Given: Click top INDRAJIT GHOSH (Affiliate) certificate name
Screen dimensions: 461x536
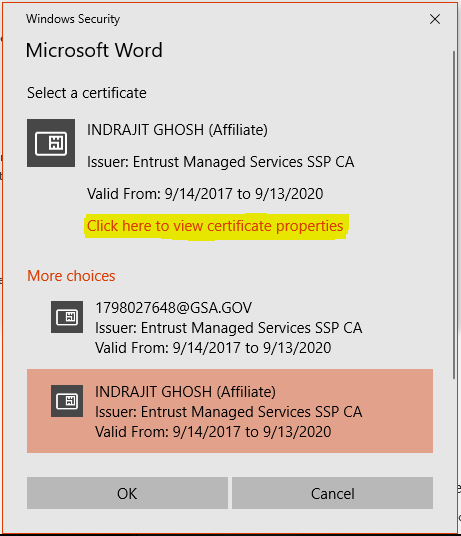Looking at the screenshot, I should [x=177, y=130].
